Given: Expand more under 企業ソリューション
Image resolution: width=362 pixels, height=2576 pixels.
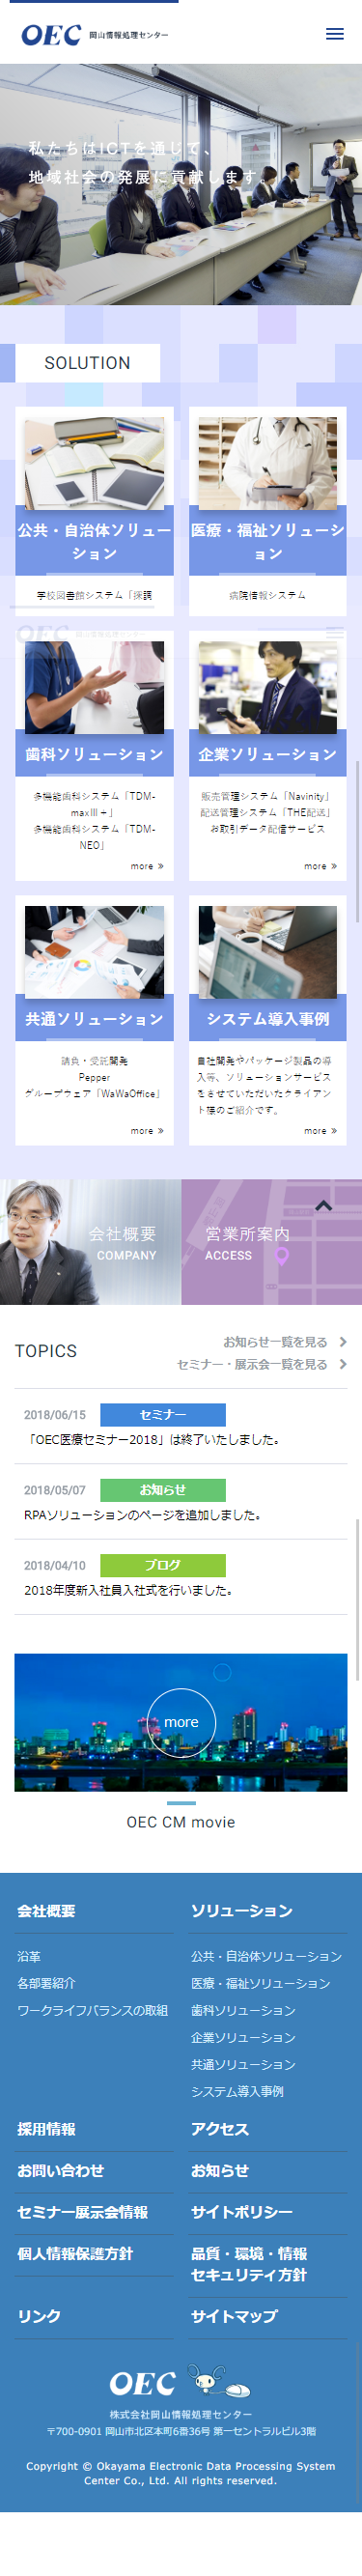Looking at the screenshot, I should point(320,866).
